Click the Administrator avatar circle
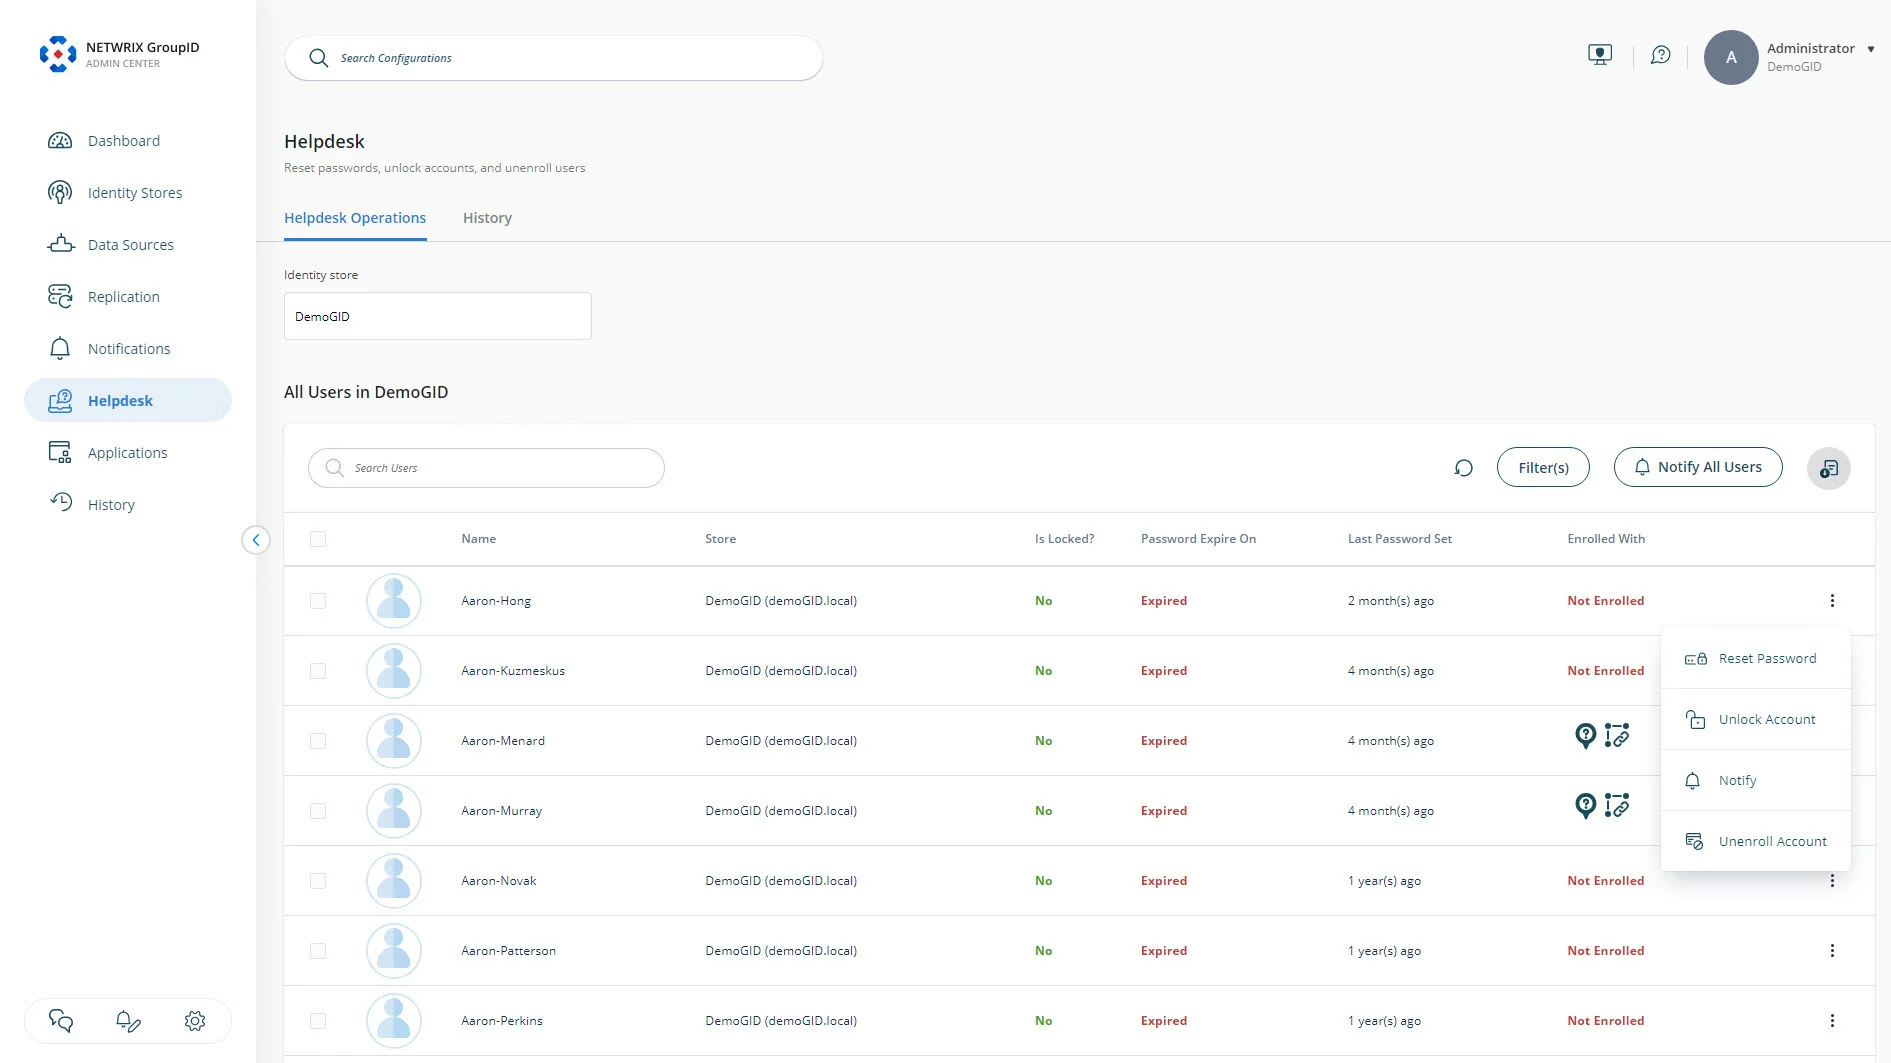Image resolution: width=1891 pixels, height=1063 pixels. [1731, 57]
